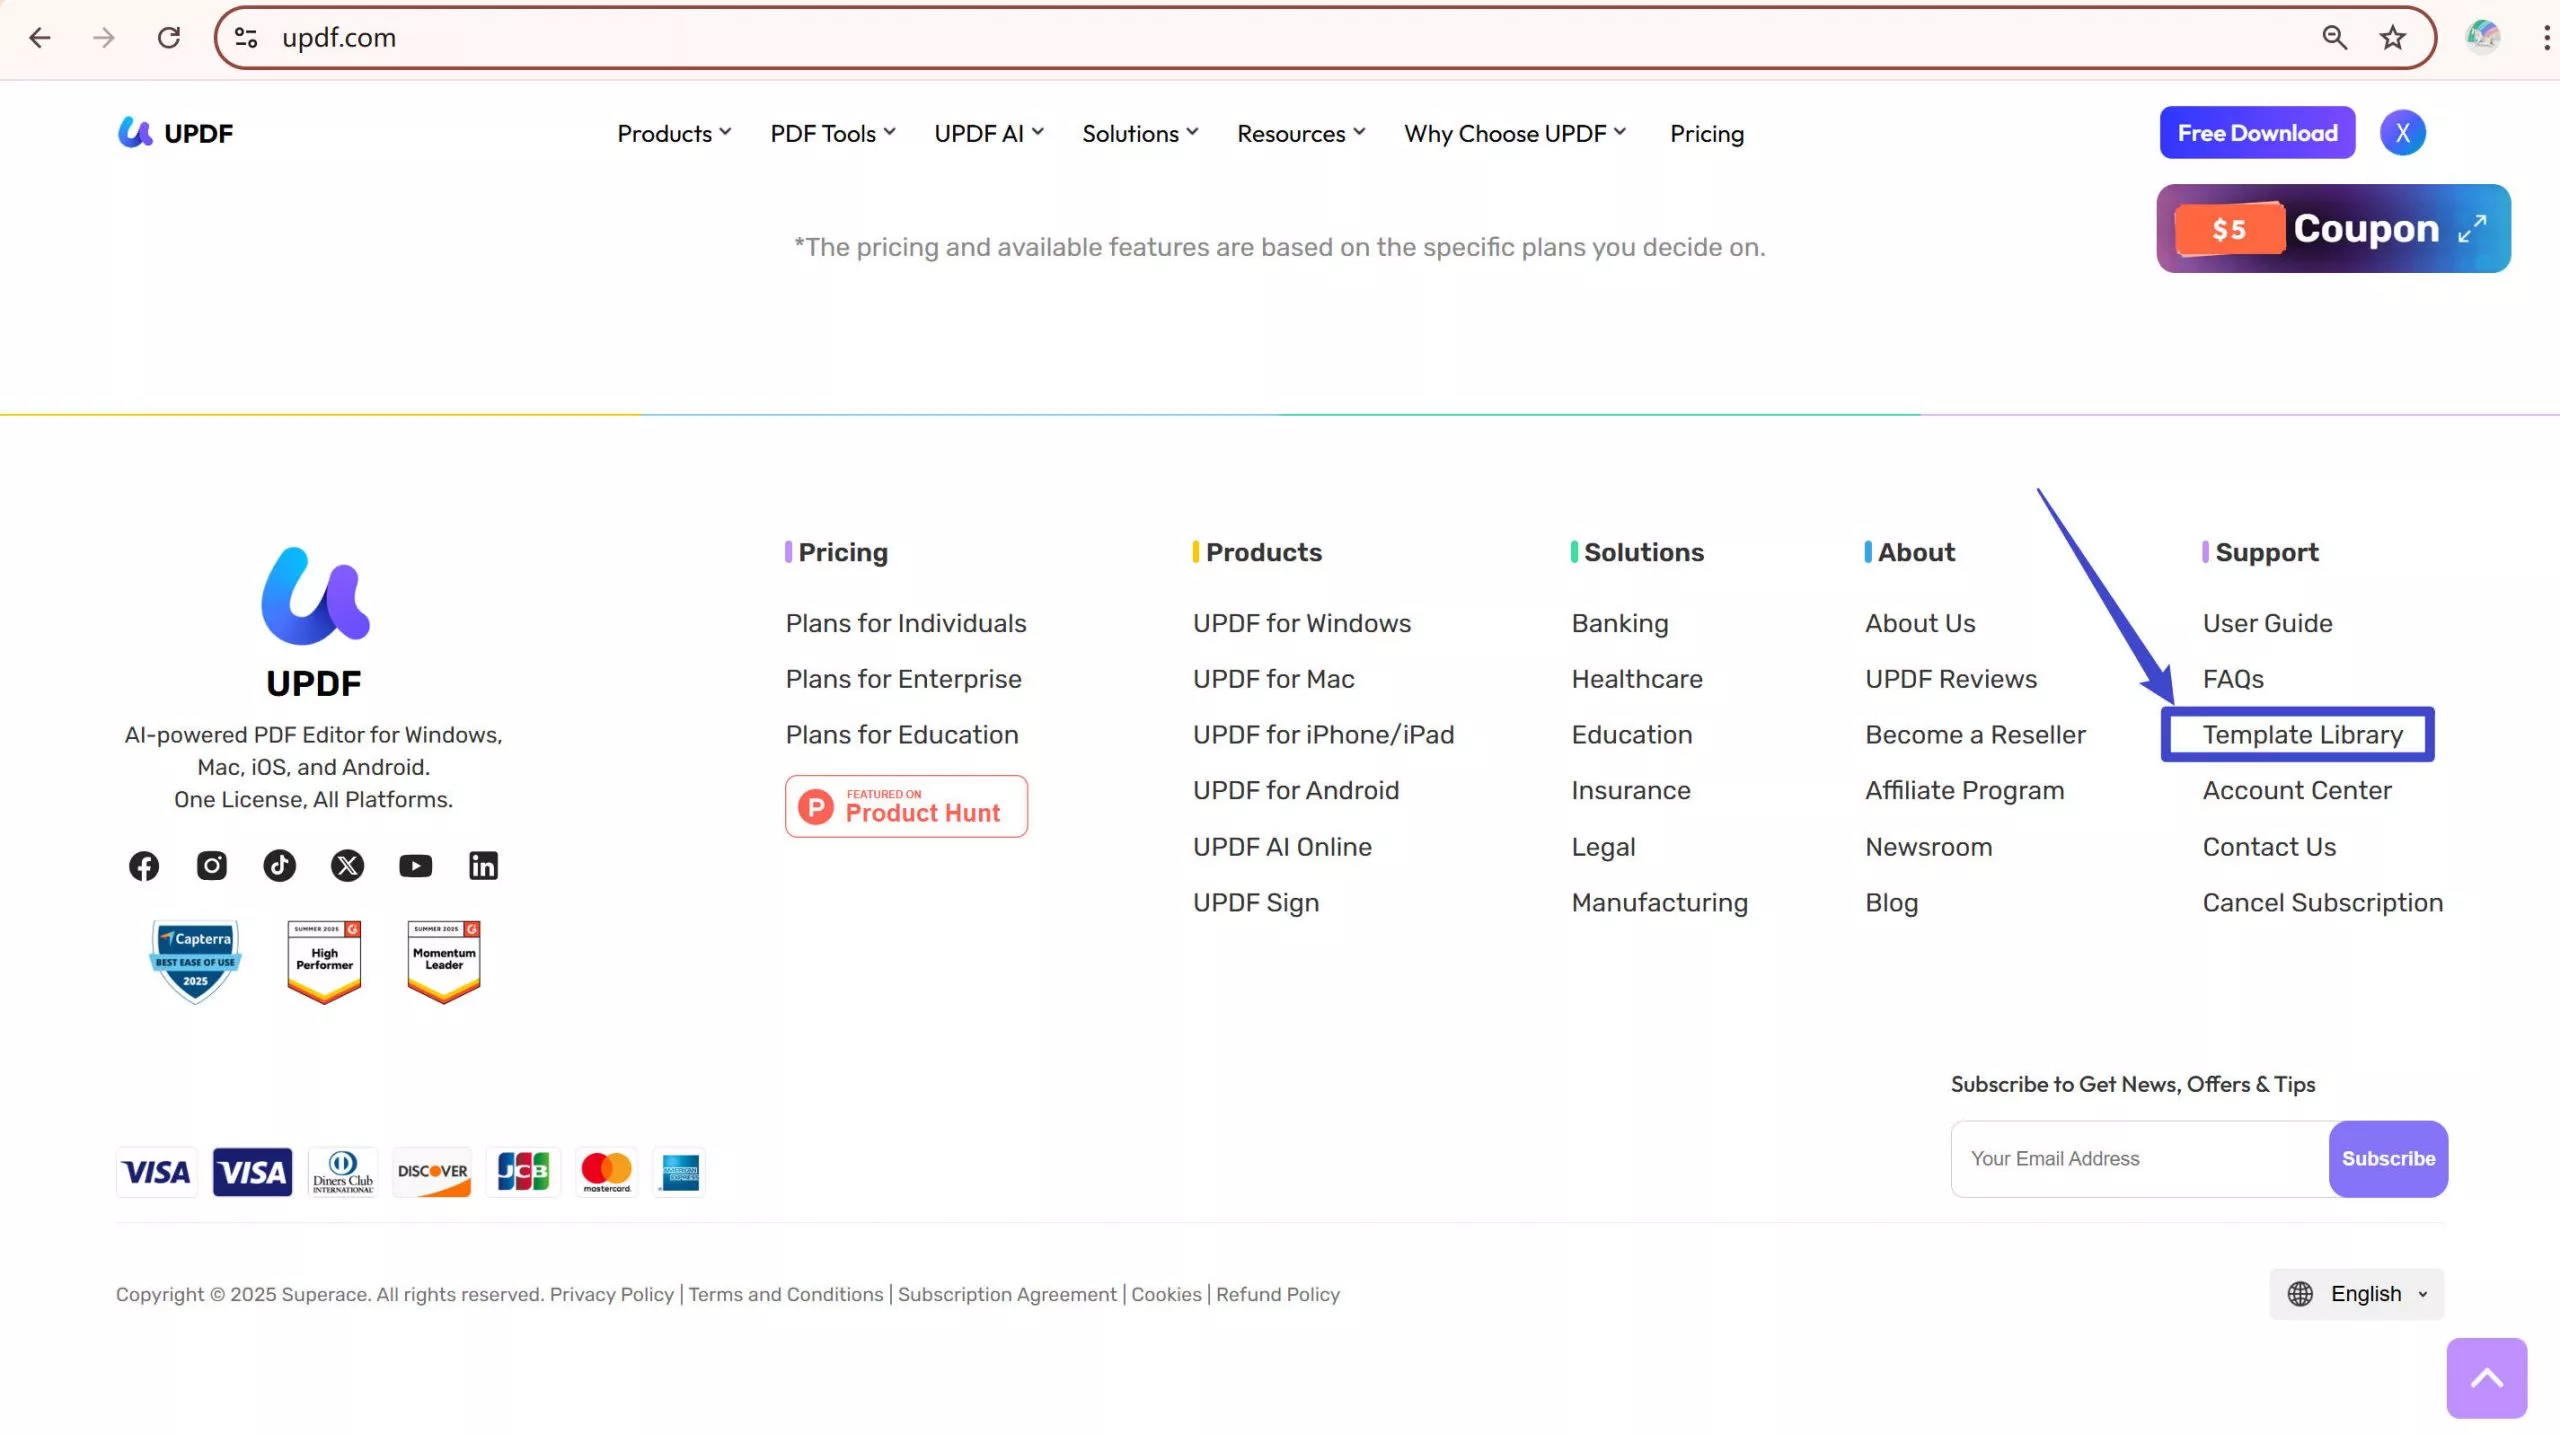The width and height of the screenshot is (2560, 1434).
Task: Open Become a Reseller link
Action: click(x=1975, y=735)
